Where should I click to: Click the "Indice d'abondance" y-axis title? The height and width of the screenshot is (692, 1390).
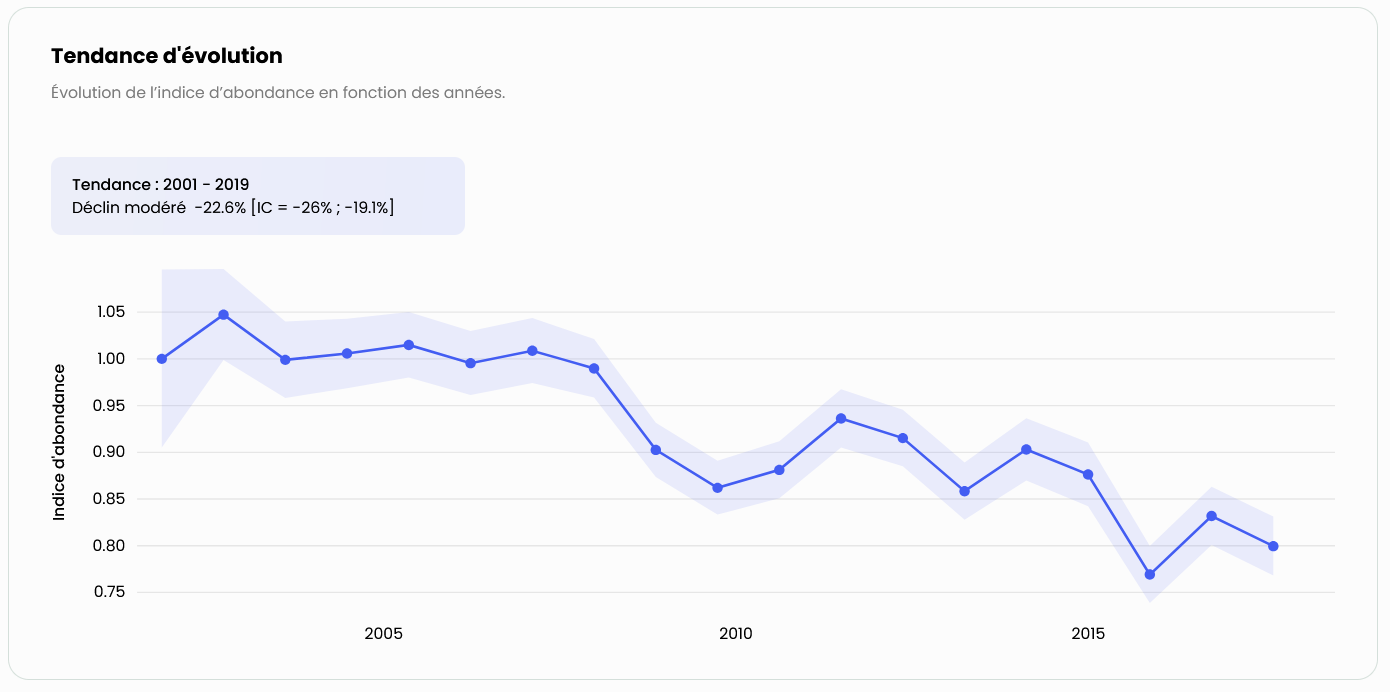click(x=59, y=442)
